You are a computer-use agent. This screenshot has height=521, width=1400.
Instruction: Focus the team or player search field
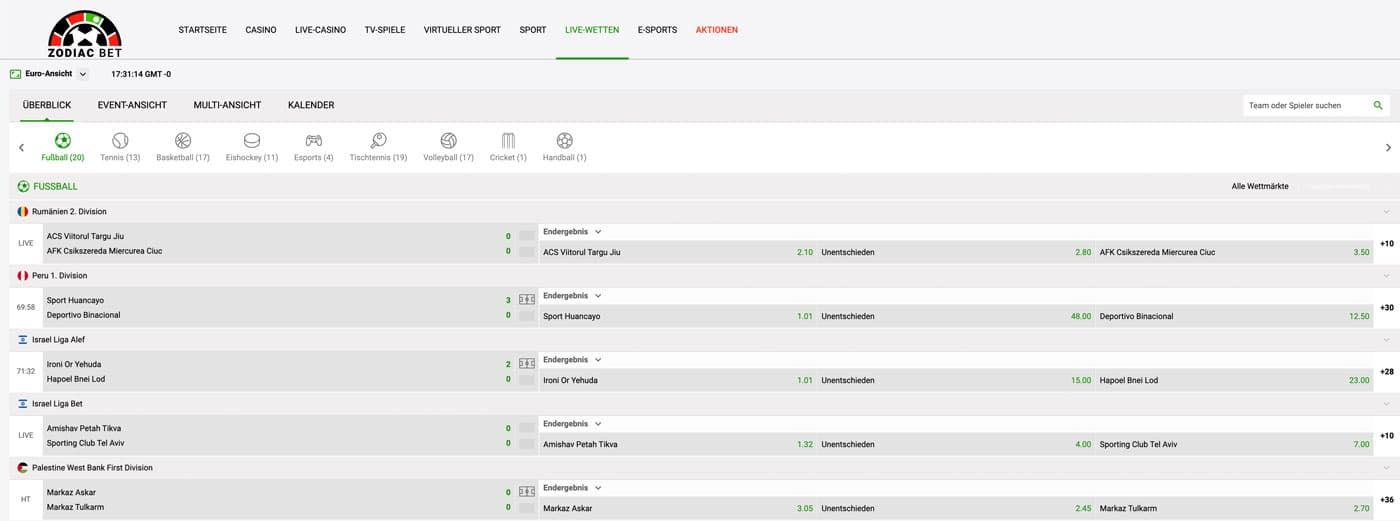tap(1305, 105)
